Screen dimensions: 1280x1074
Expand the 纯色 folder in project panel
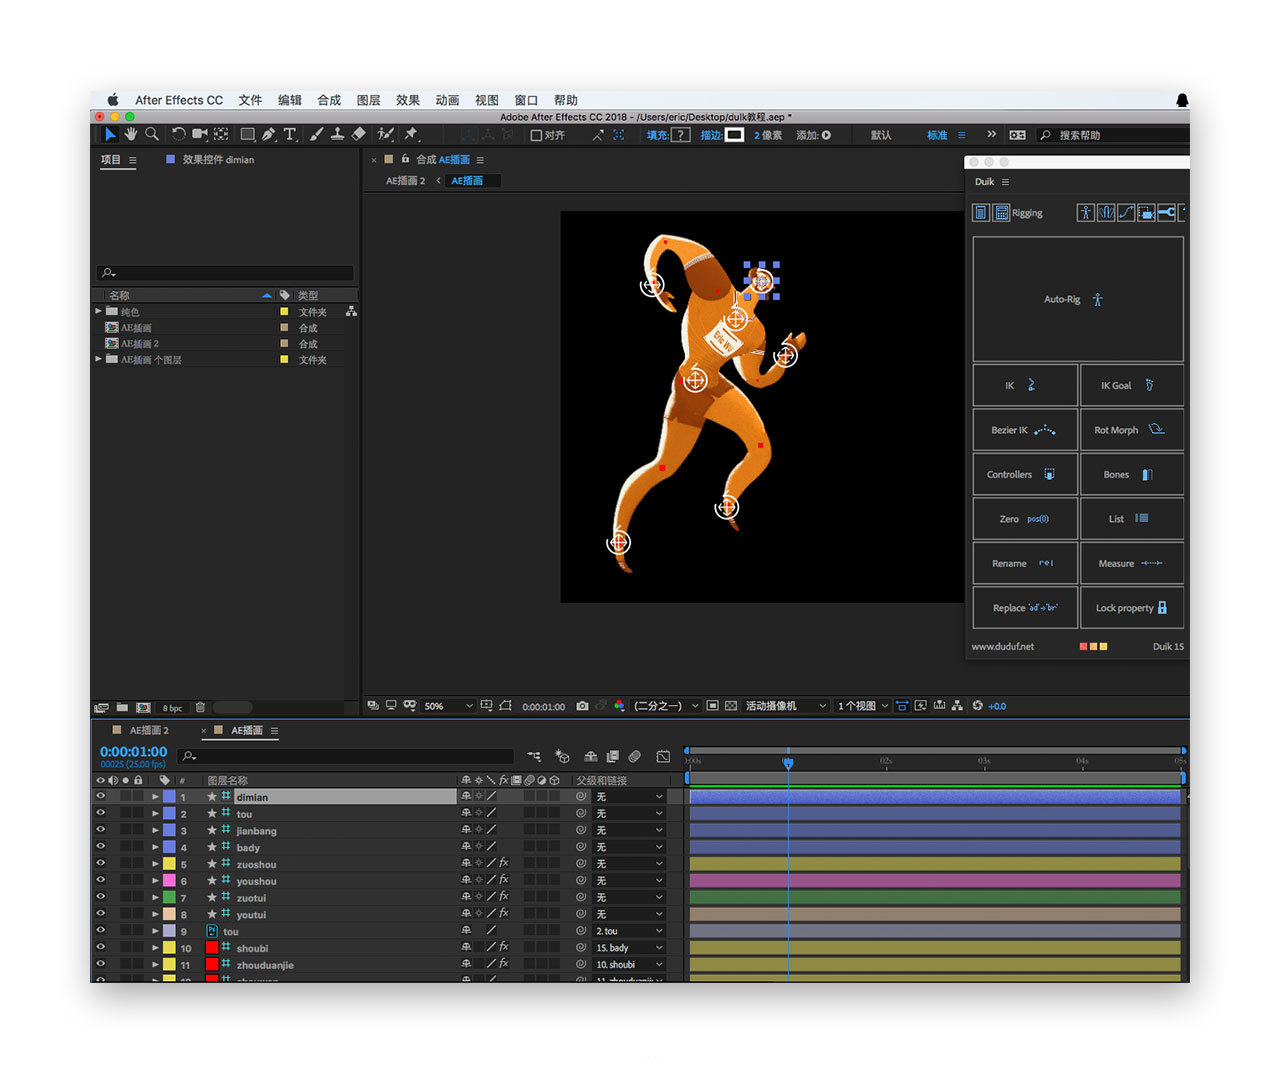point(98,312)
